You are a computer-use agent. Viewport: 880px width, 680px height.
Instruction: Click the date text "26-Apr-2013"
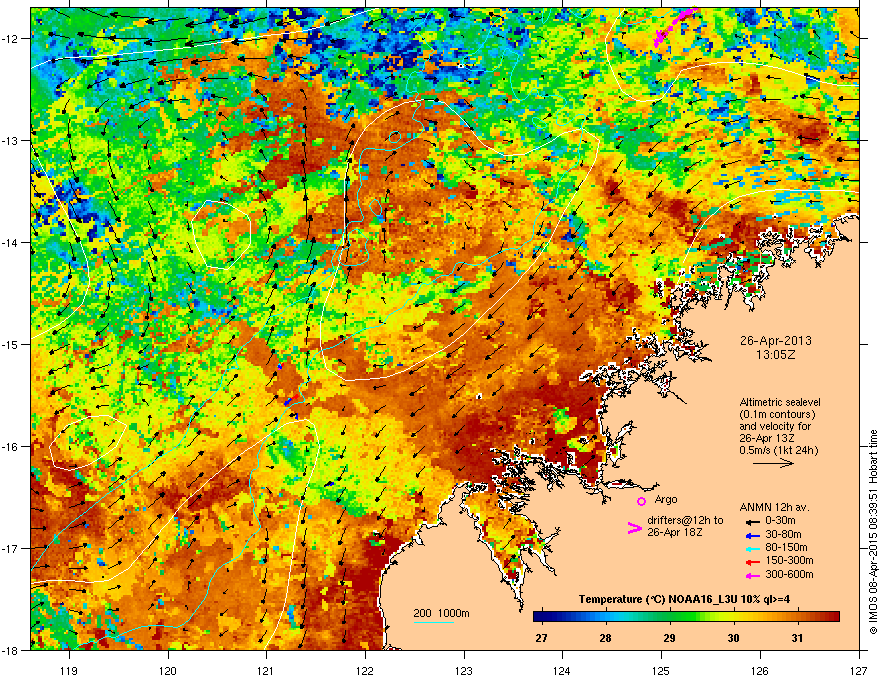point(775,341)
